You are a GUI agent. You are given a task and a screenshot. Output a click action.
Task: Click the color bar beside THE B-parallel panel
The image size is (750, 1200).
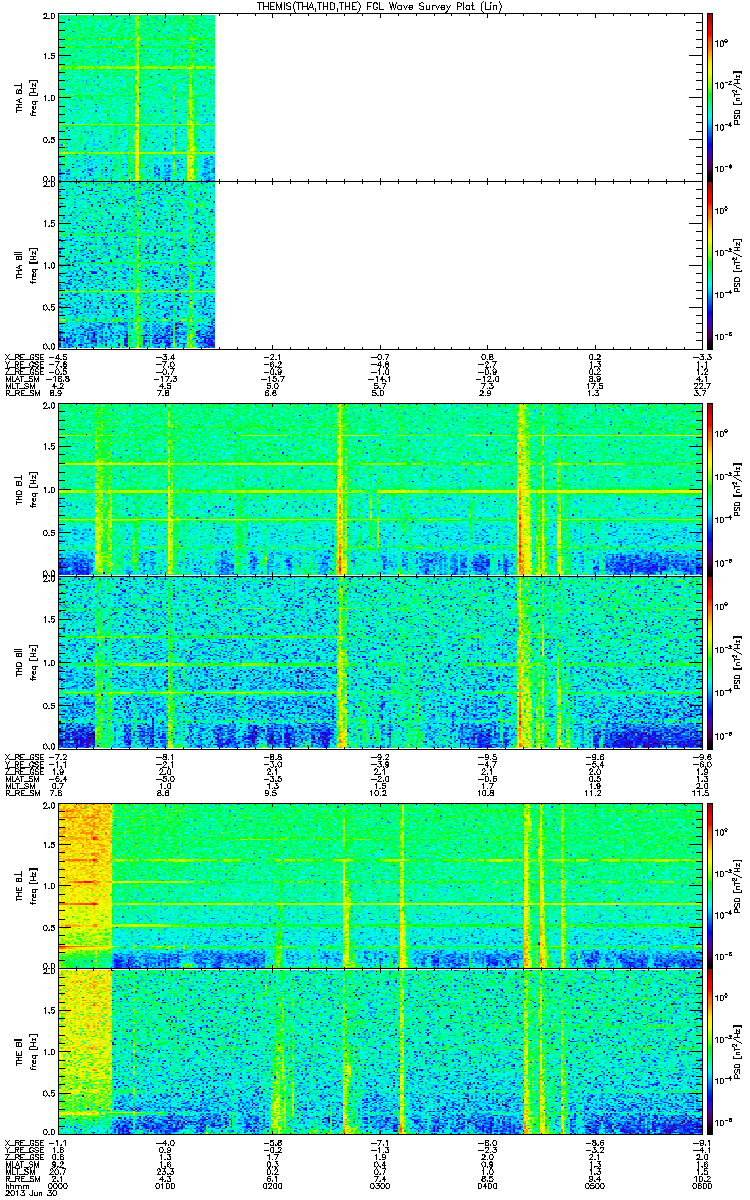(x=711, y=1050)
